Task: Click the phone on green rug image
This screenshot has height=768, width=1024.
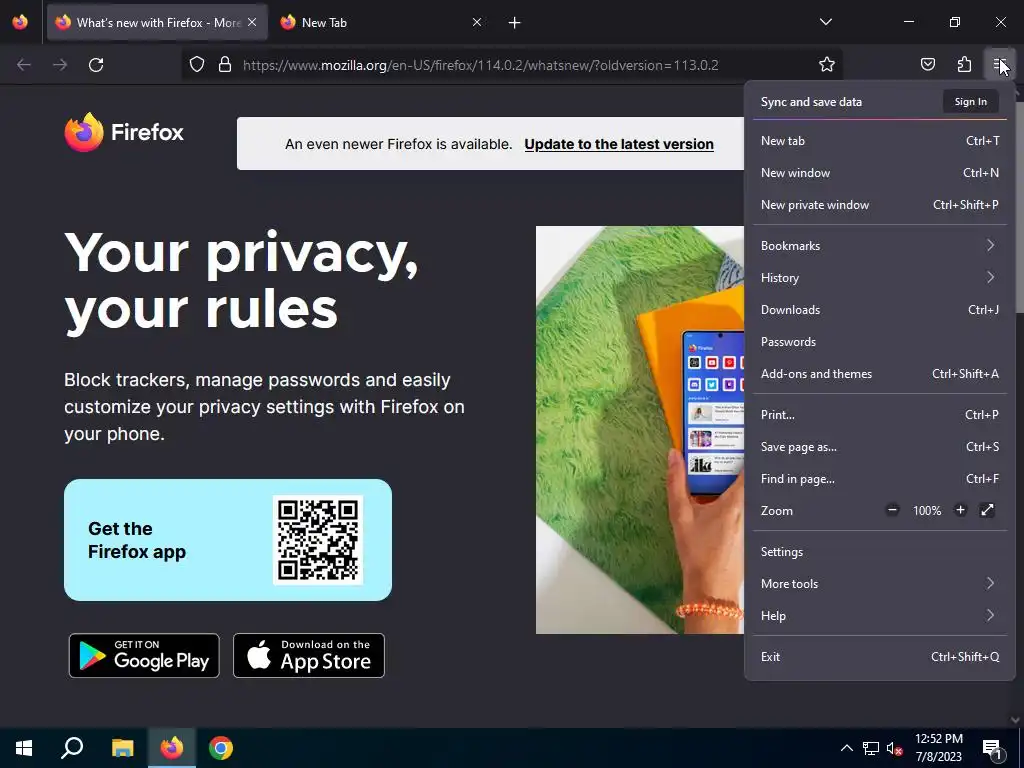Action: click(640, 430)
